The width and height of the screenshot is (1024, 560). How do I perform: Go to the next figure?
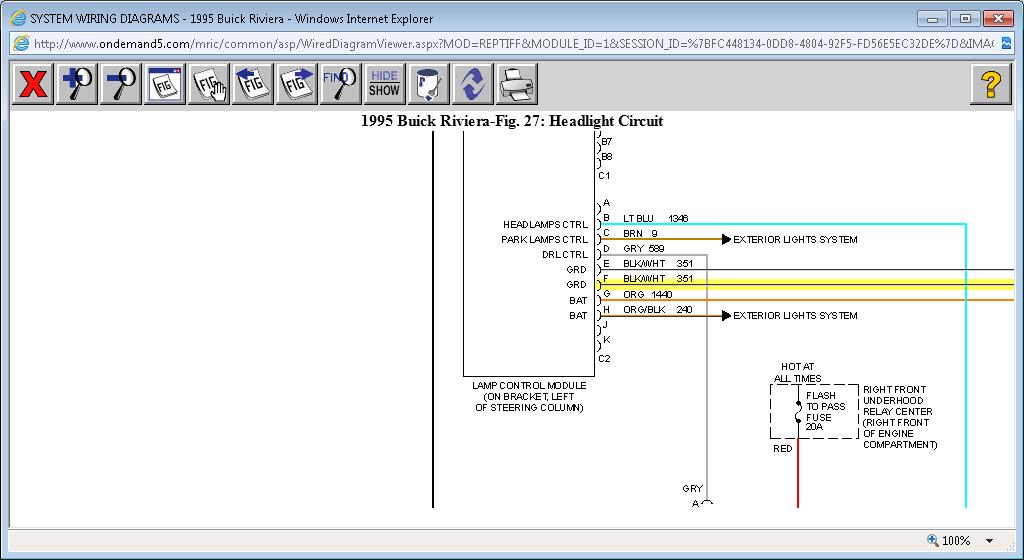coord(297,84)
